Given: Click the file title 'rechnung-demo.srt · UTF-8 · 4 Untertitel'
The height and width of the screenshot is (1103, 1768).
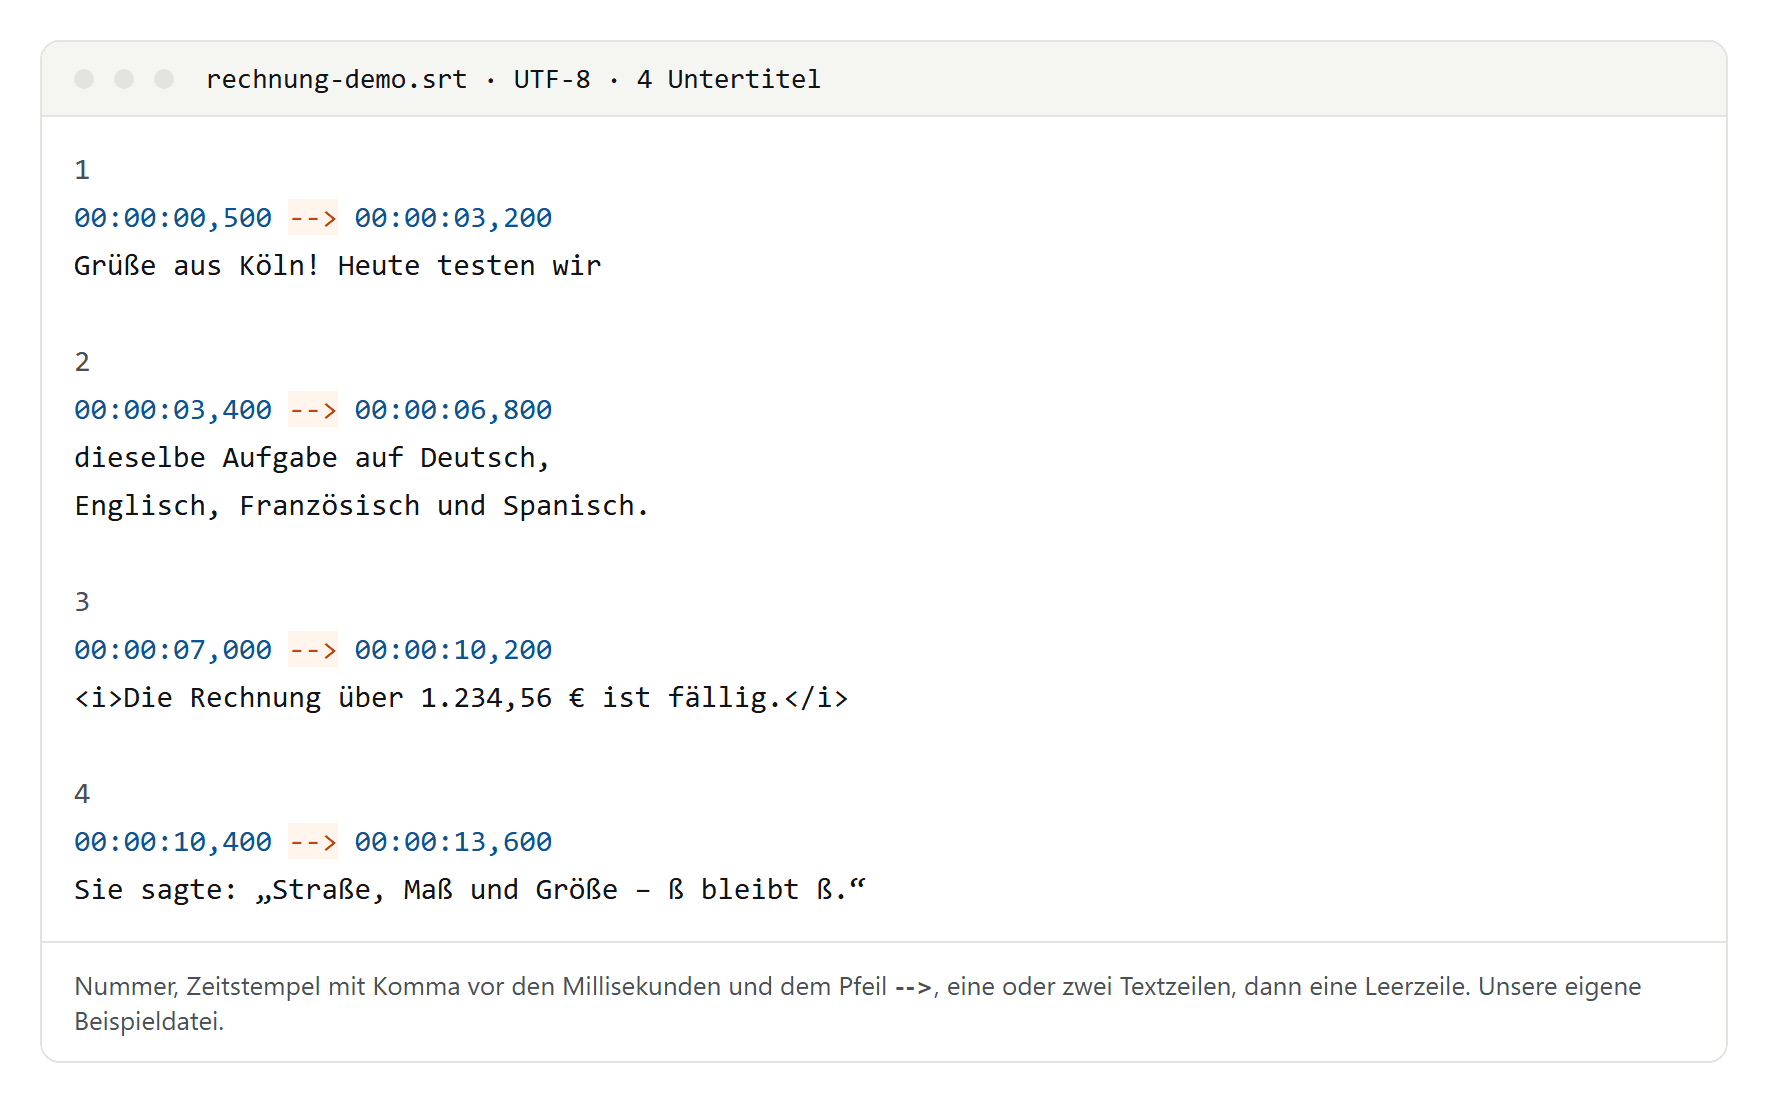Looking at the screenshot, I should point(513,79).
